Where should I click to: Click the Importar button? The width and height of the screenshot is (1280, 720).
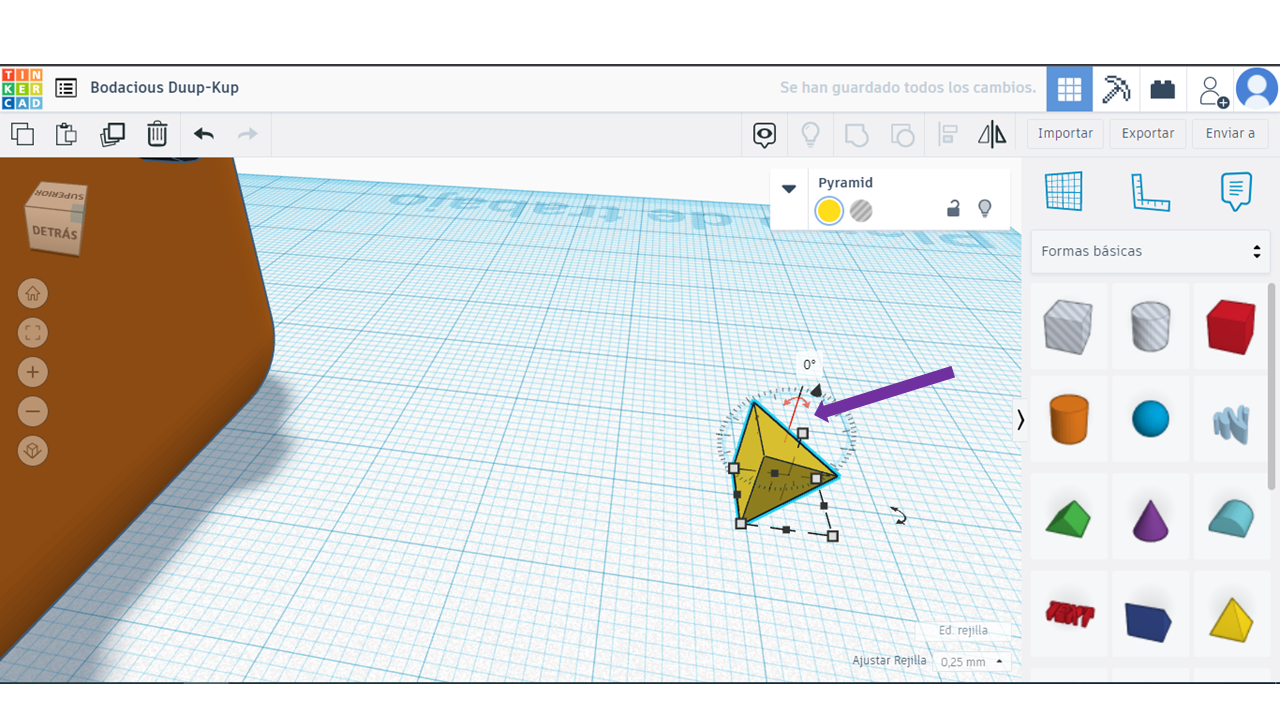pyautogui.click(x=1065, y=134)
